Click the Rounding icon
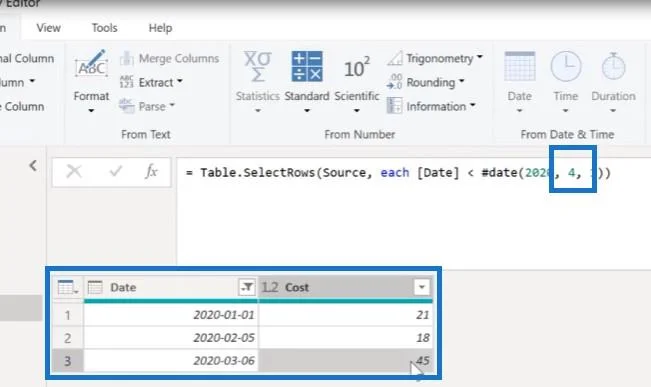The image size is (651, 387). pos(394,82)
